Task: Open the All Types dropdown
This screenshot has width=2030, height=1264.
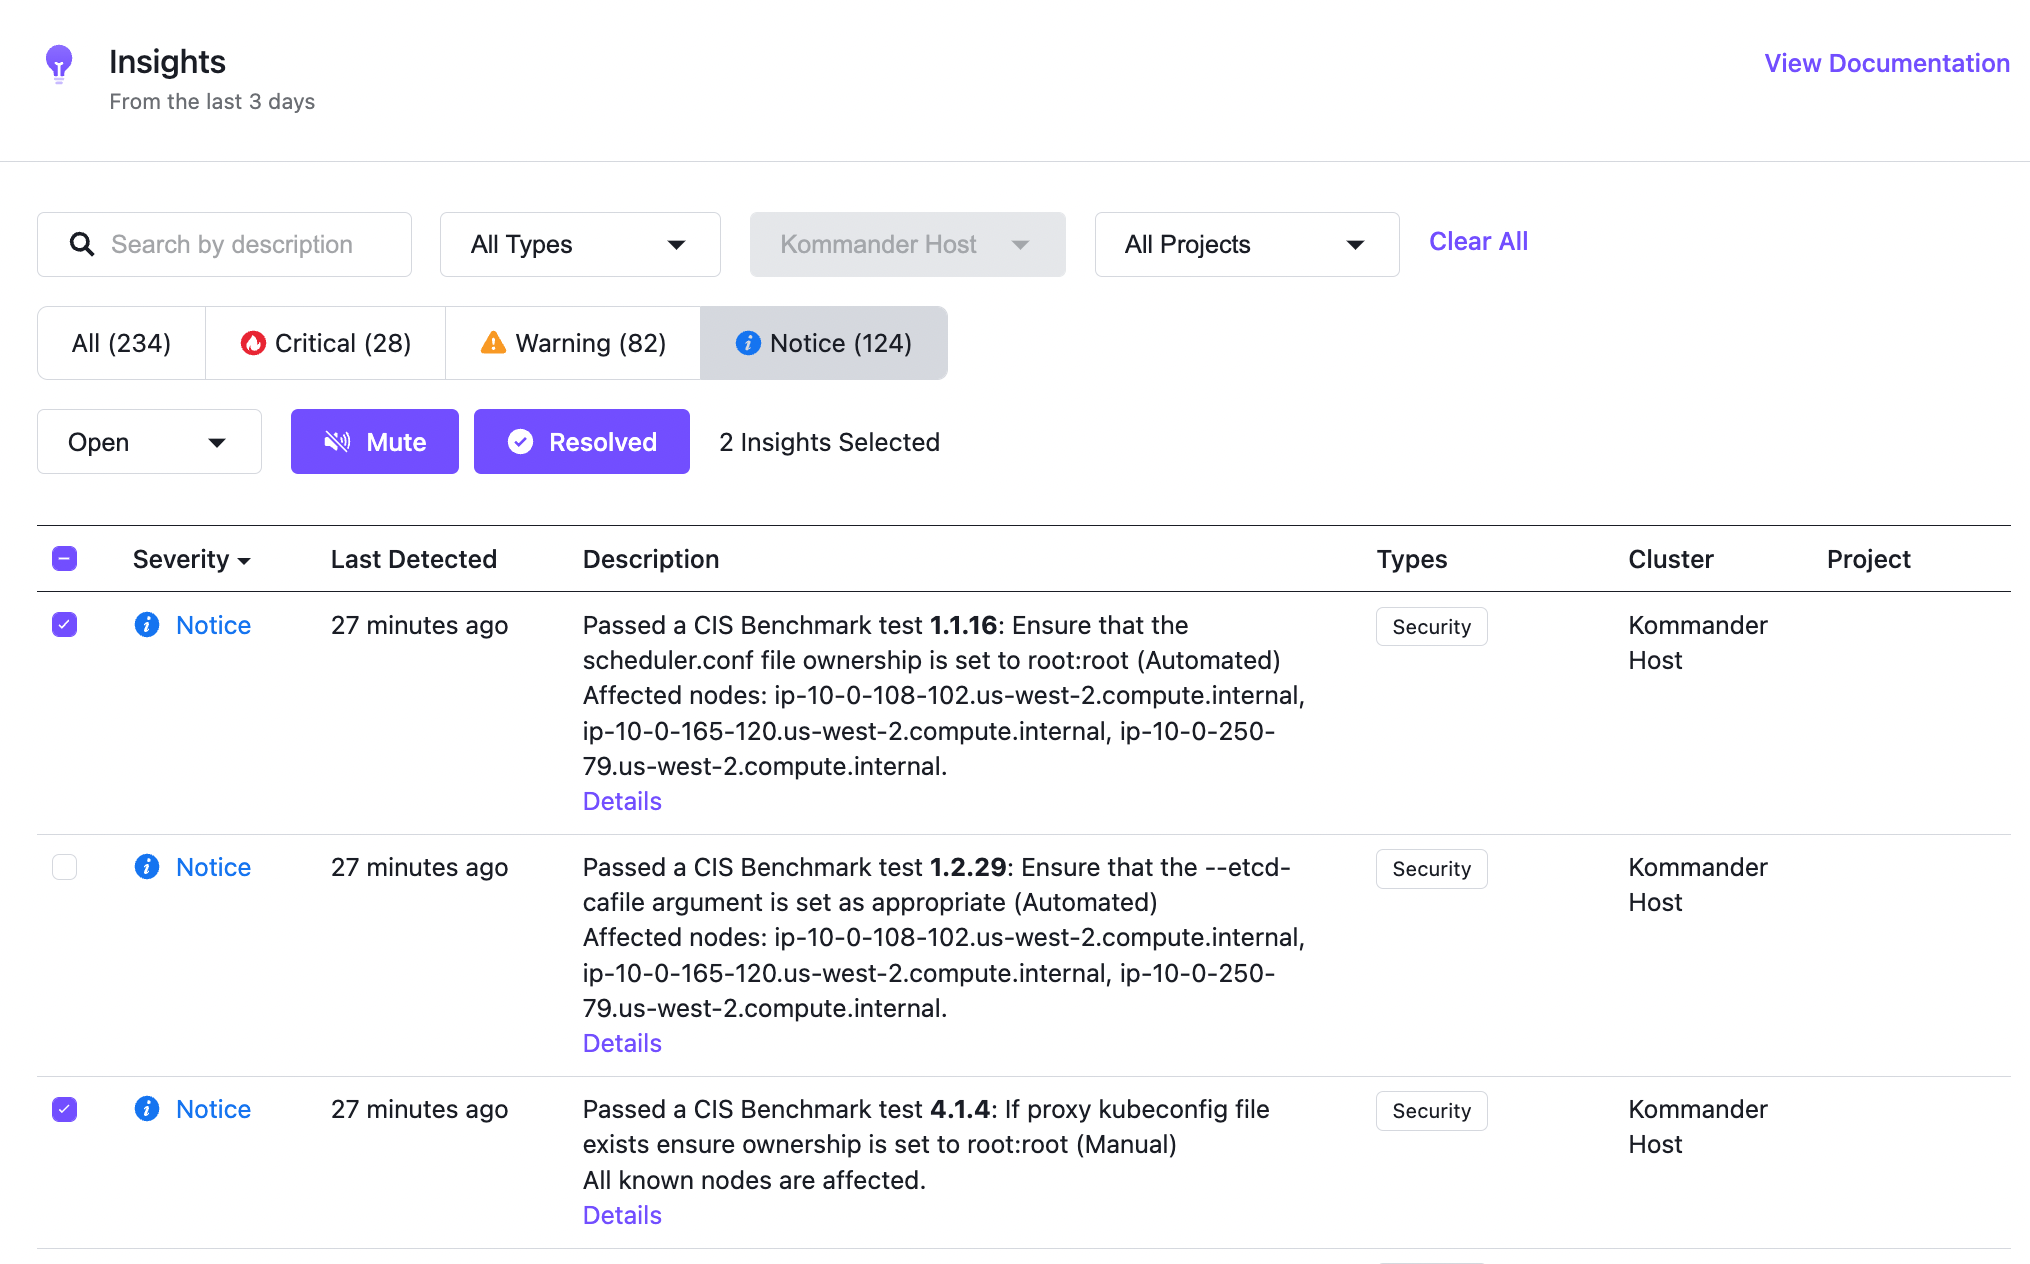Action: point(579,244)
